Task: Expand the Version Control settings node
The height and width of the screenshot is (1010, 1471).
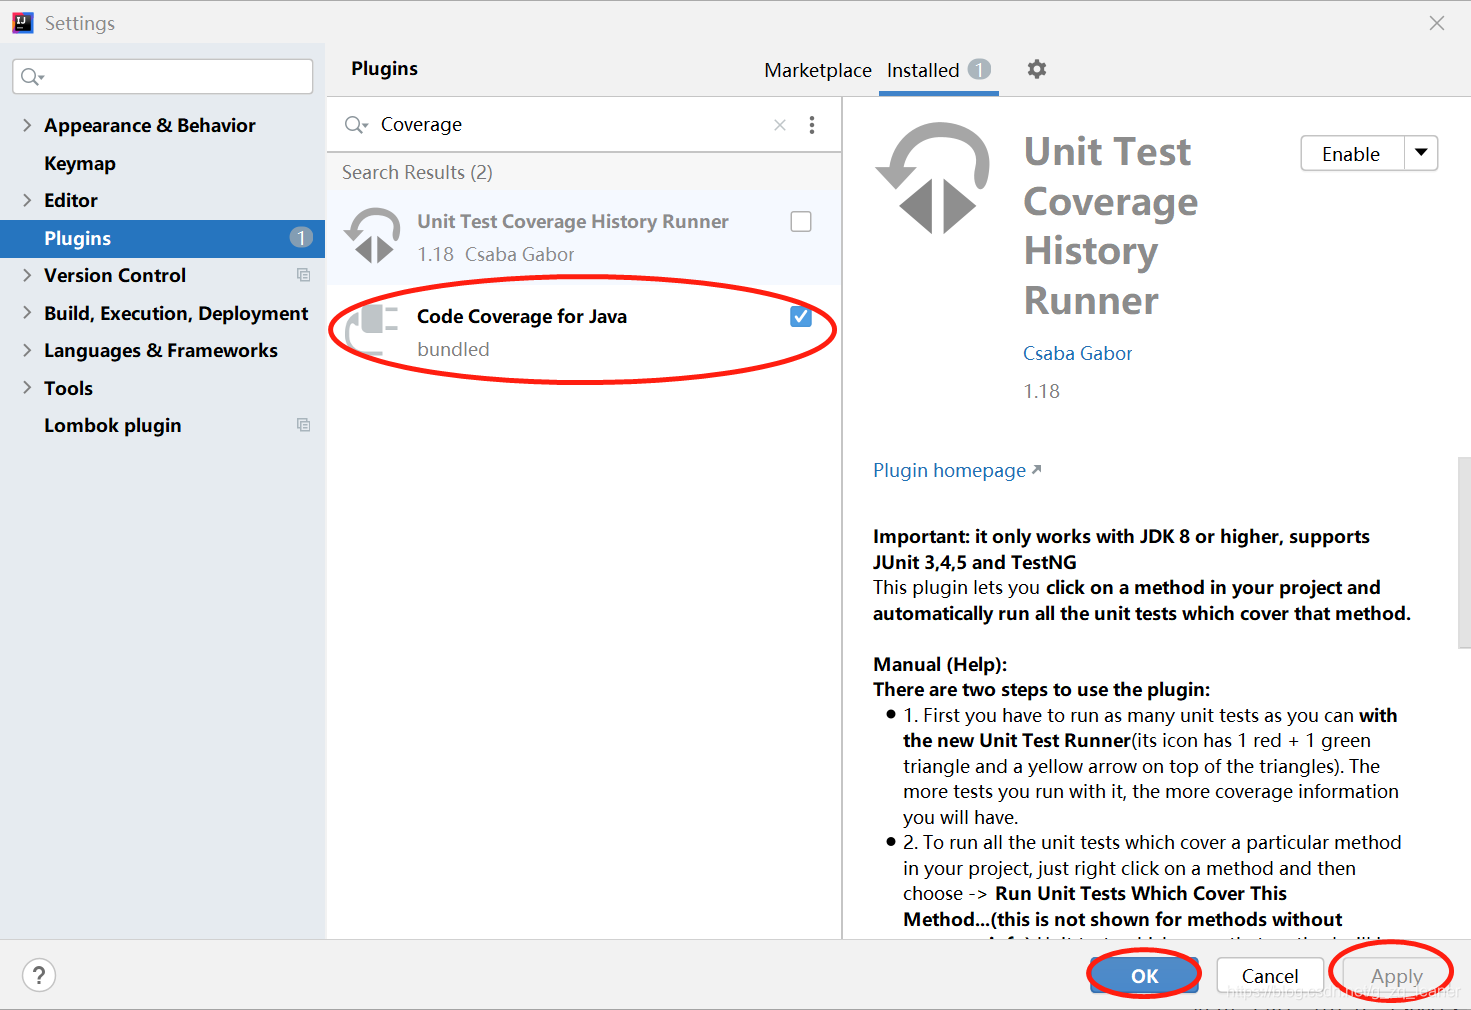Action: pos(27,275)
